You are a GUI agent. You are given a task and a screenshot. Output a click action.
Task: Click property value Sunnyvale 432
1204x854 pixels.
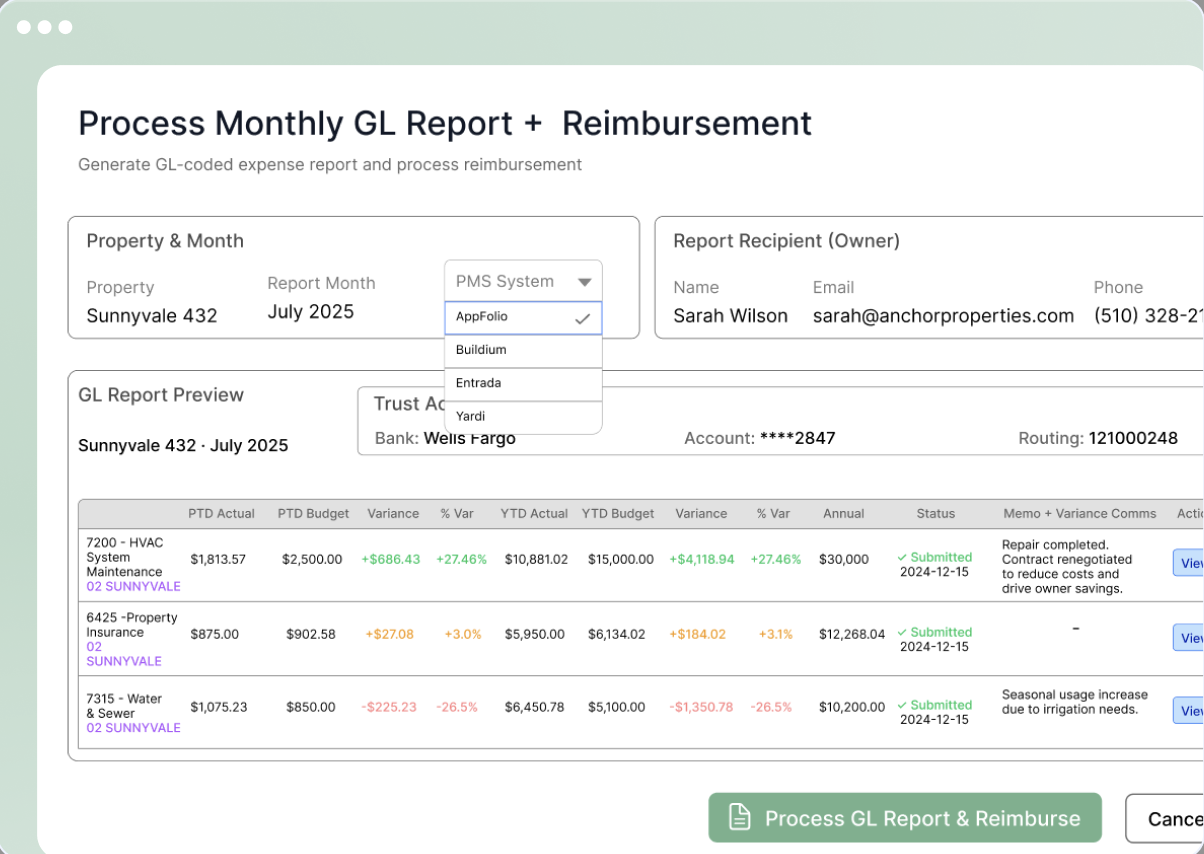[152, 316]
